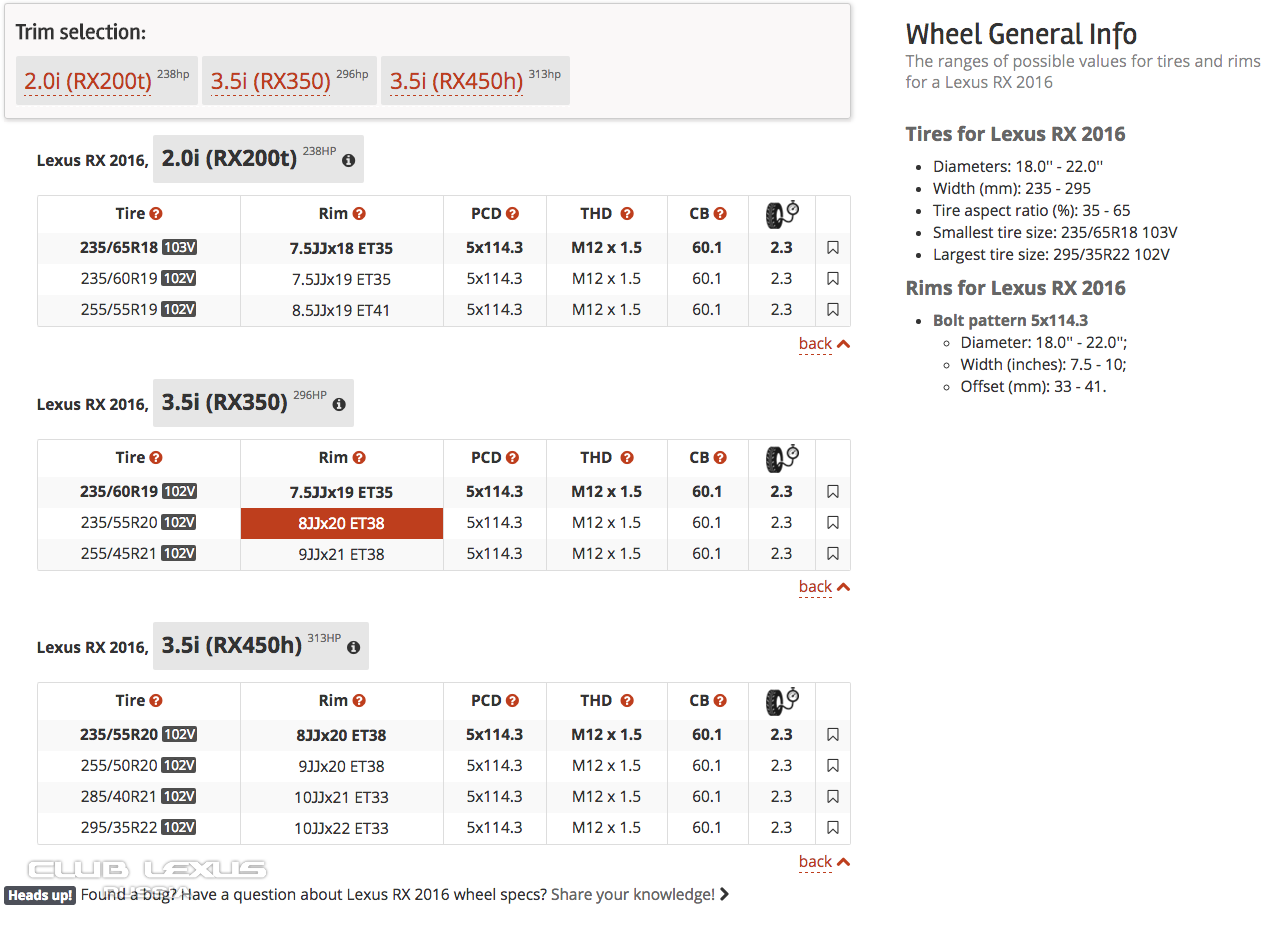
Task: Click tire pressure icon in RX450h table header
Action: pyautogui.click(x=782, y=700)
